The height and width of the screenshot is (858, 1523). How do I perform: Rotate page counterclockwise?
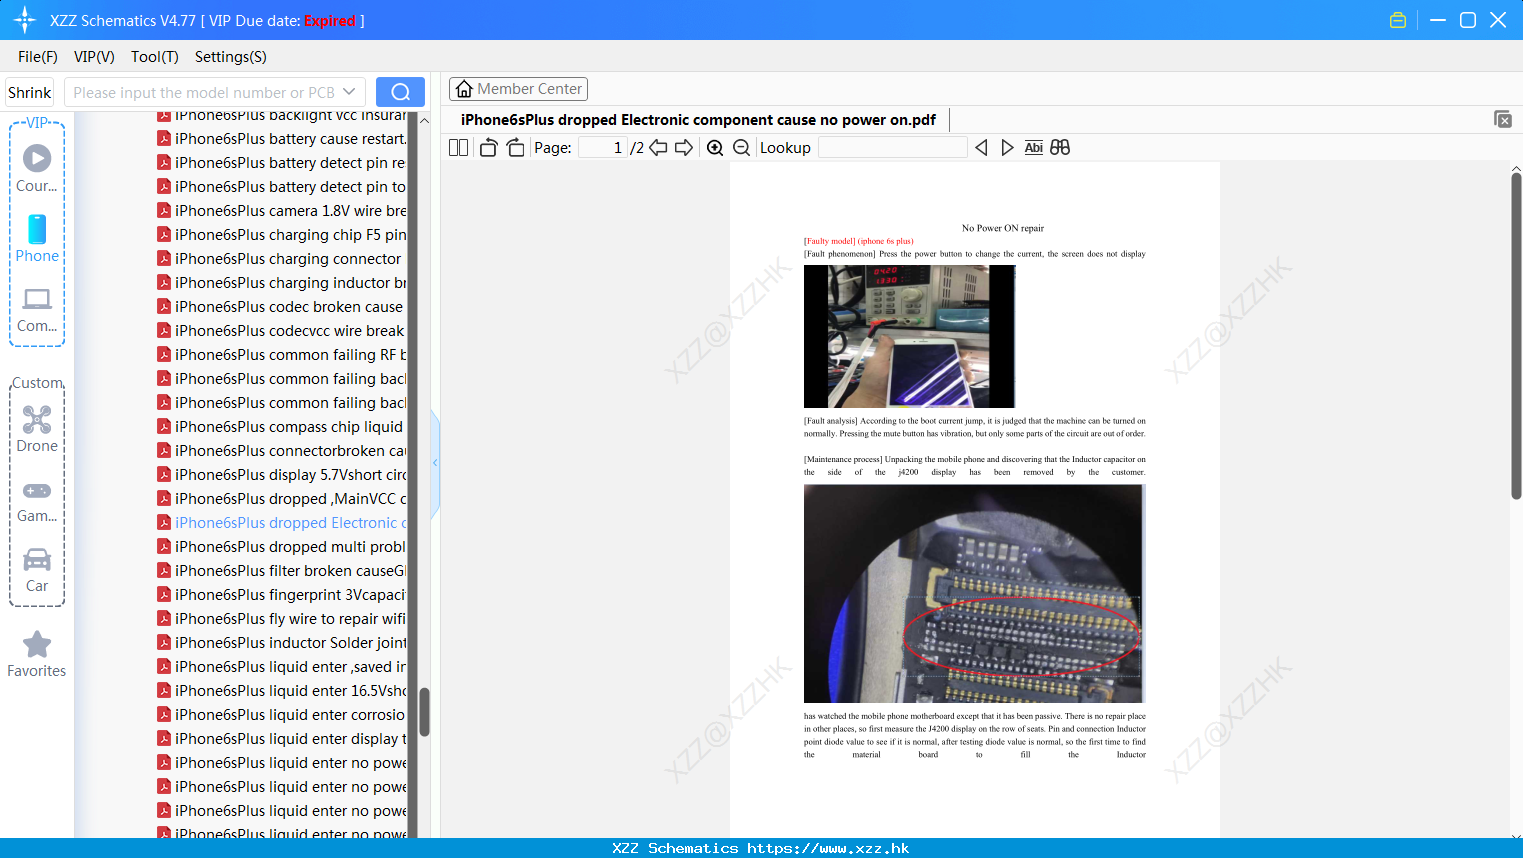coord(488,147)
